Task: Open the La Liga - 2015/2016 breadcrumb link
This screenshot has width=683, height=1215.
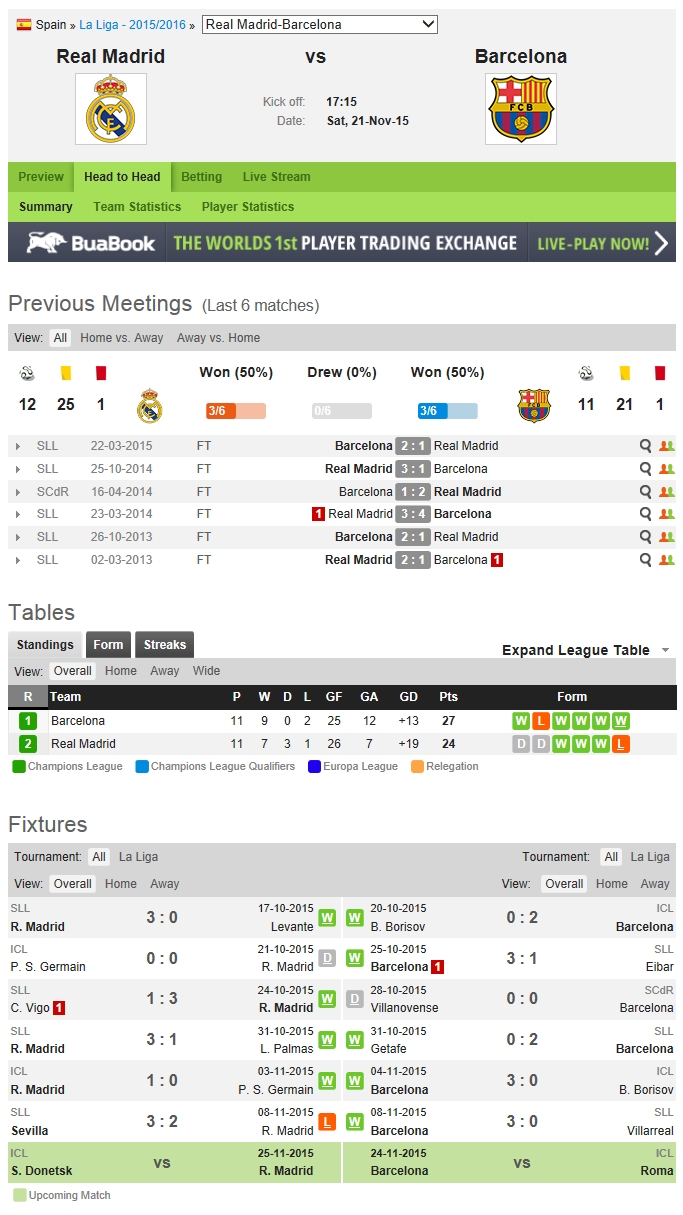Action: click(133, 25)
